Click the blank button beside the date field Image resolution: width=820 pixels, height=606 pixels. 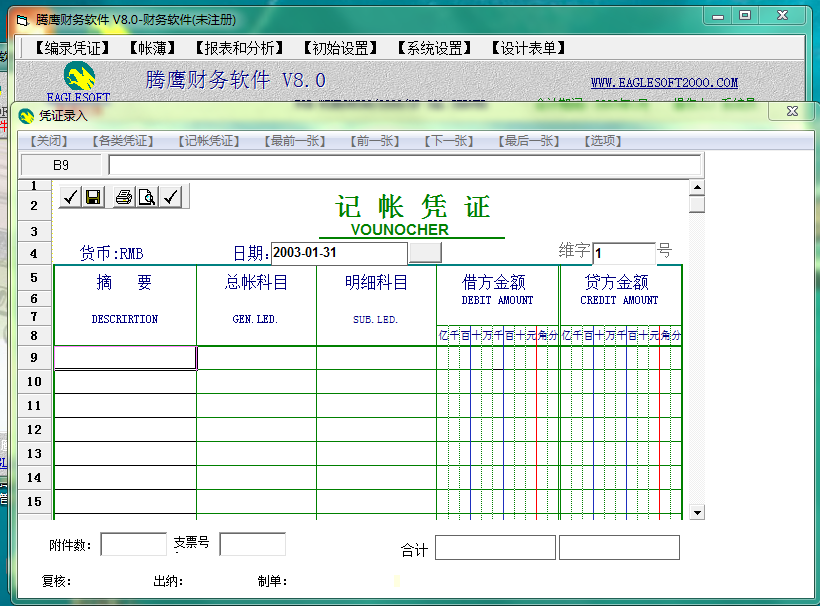tap(425, 253)
